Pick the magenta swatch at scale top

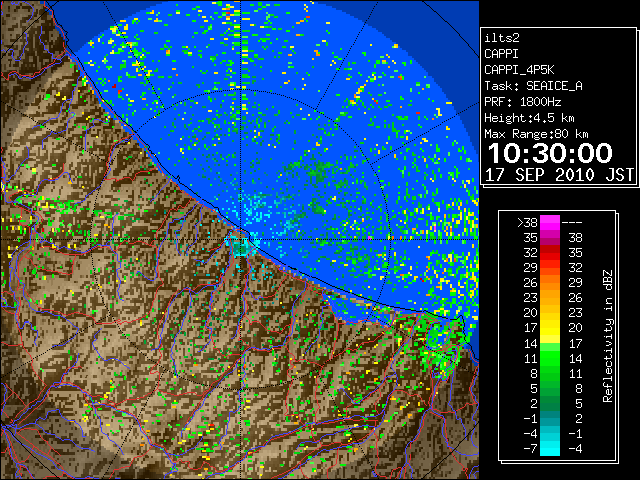pyautogui.click(x=550, y=222)
